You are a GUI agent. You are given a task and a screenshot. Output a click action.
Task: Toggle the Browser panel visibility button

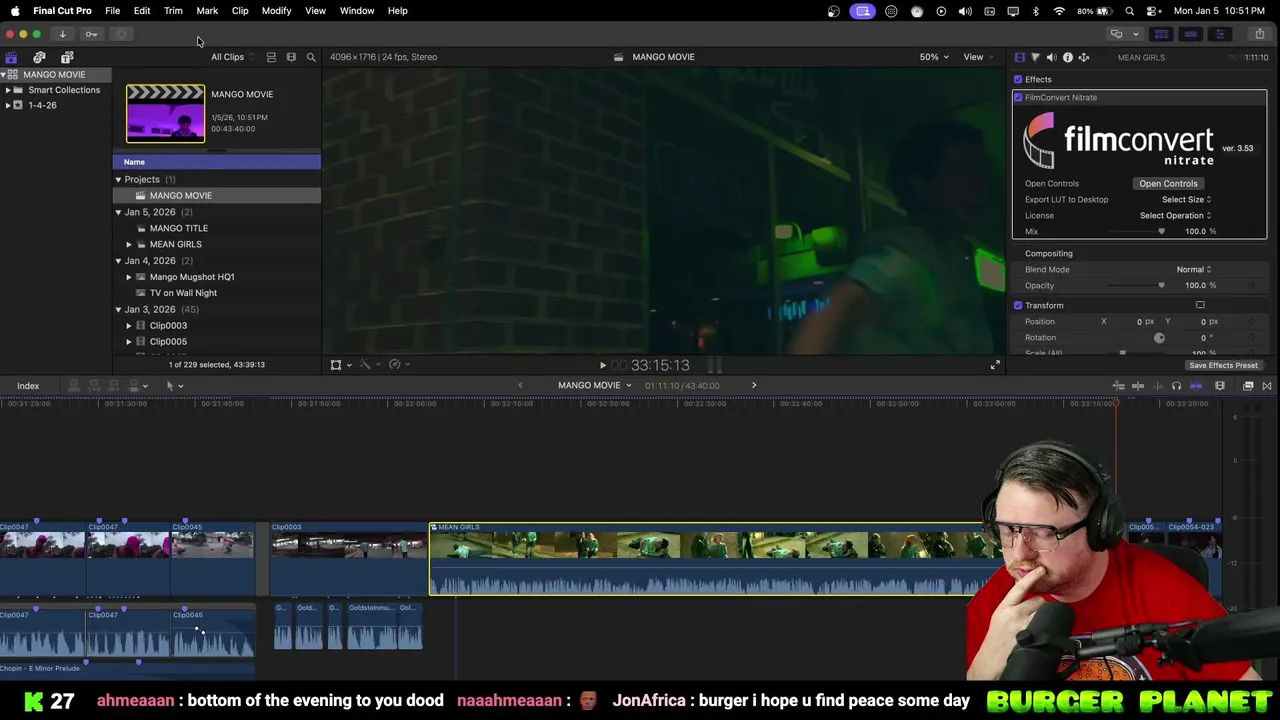tap(1161, 34)
